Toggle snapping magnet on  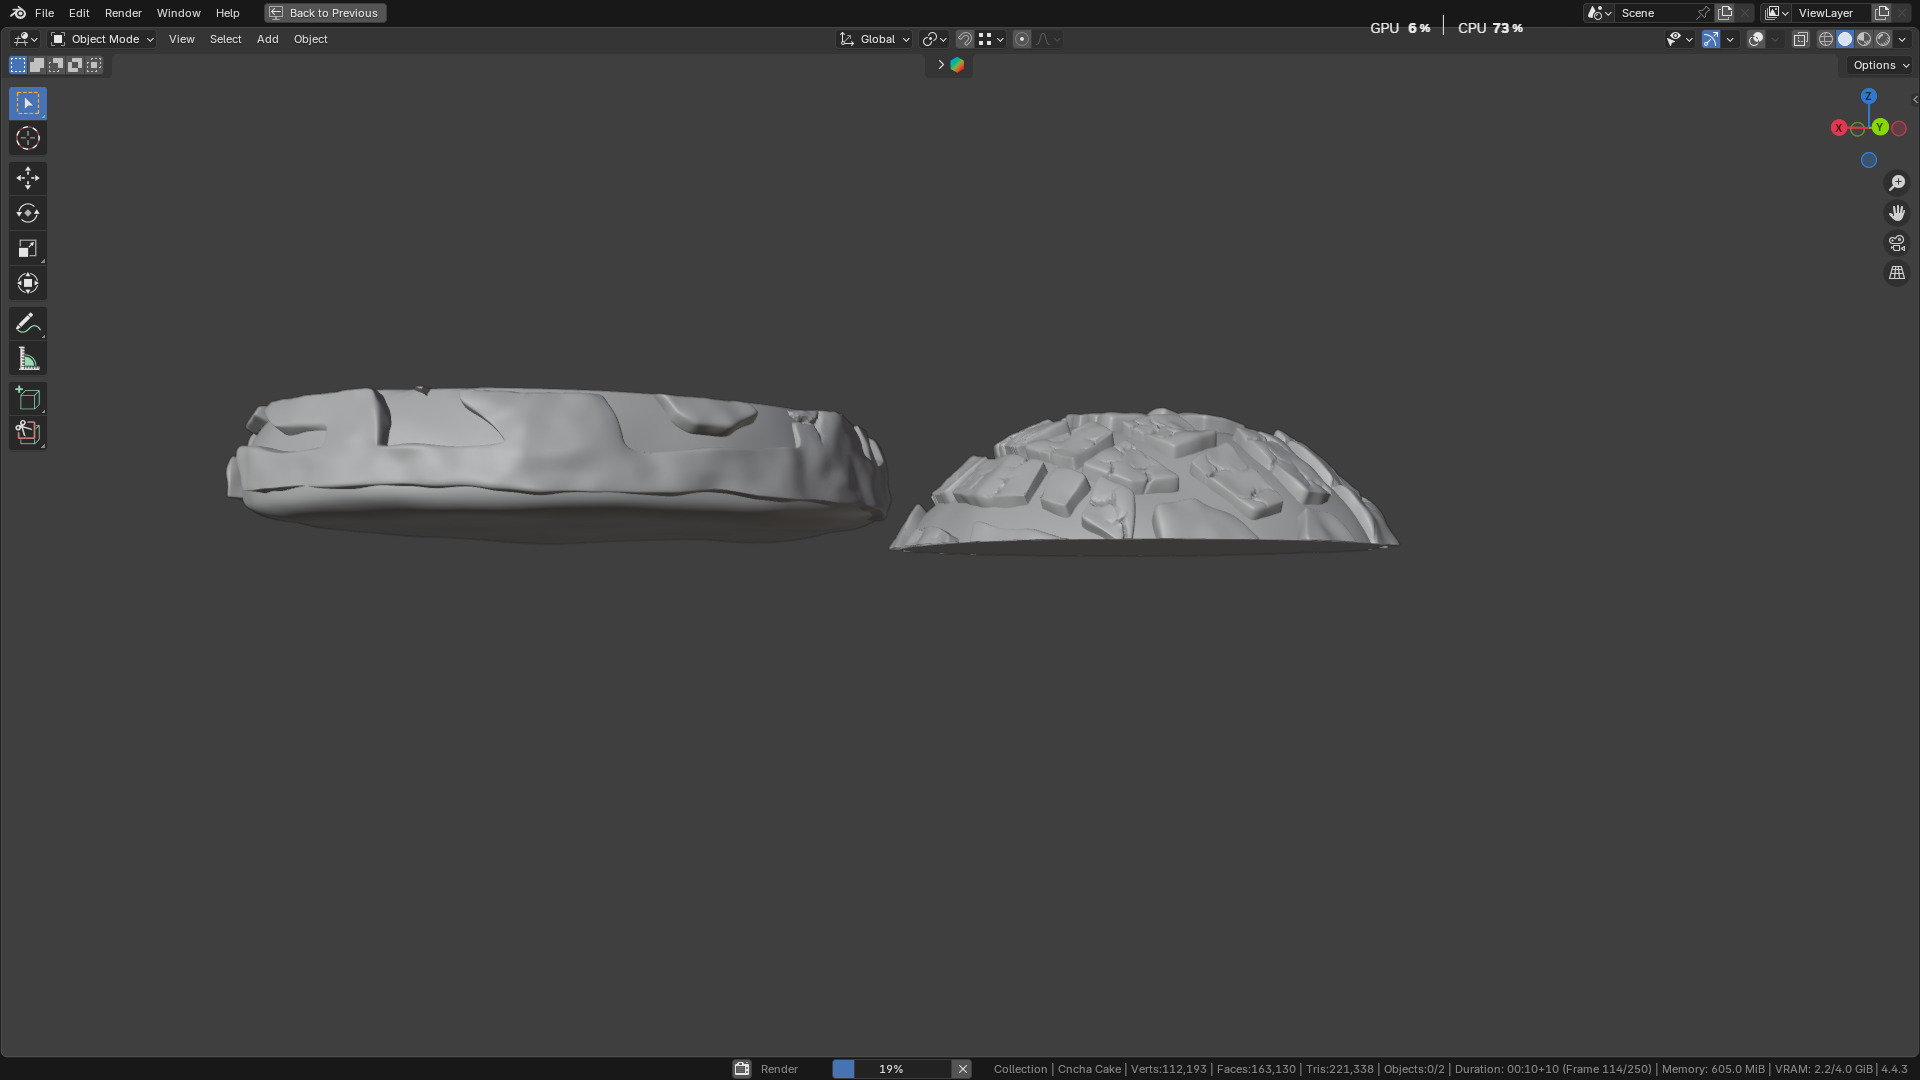[965, 39]
